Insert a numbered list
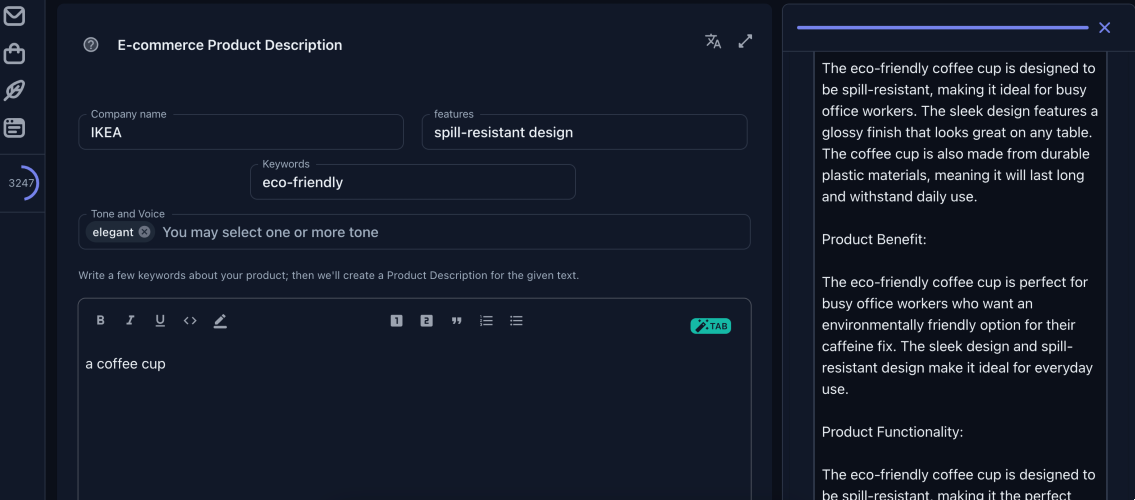 coord(486,321)
